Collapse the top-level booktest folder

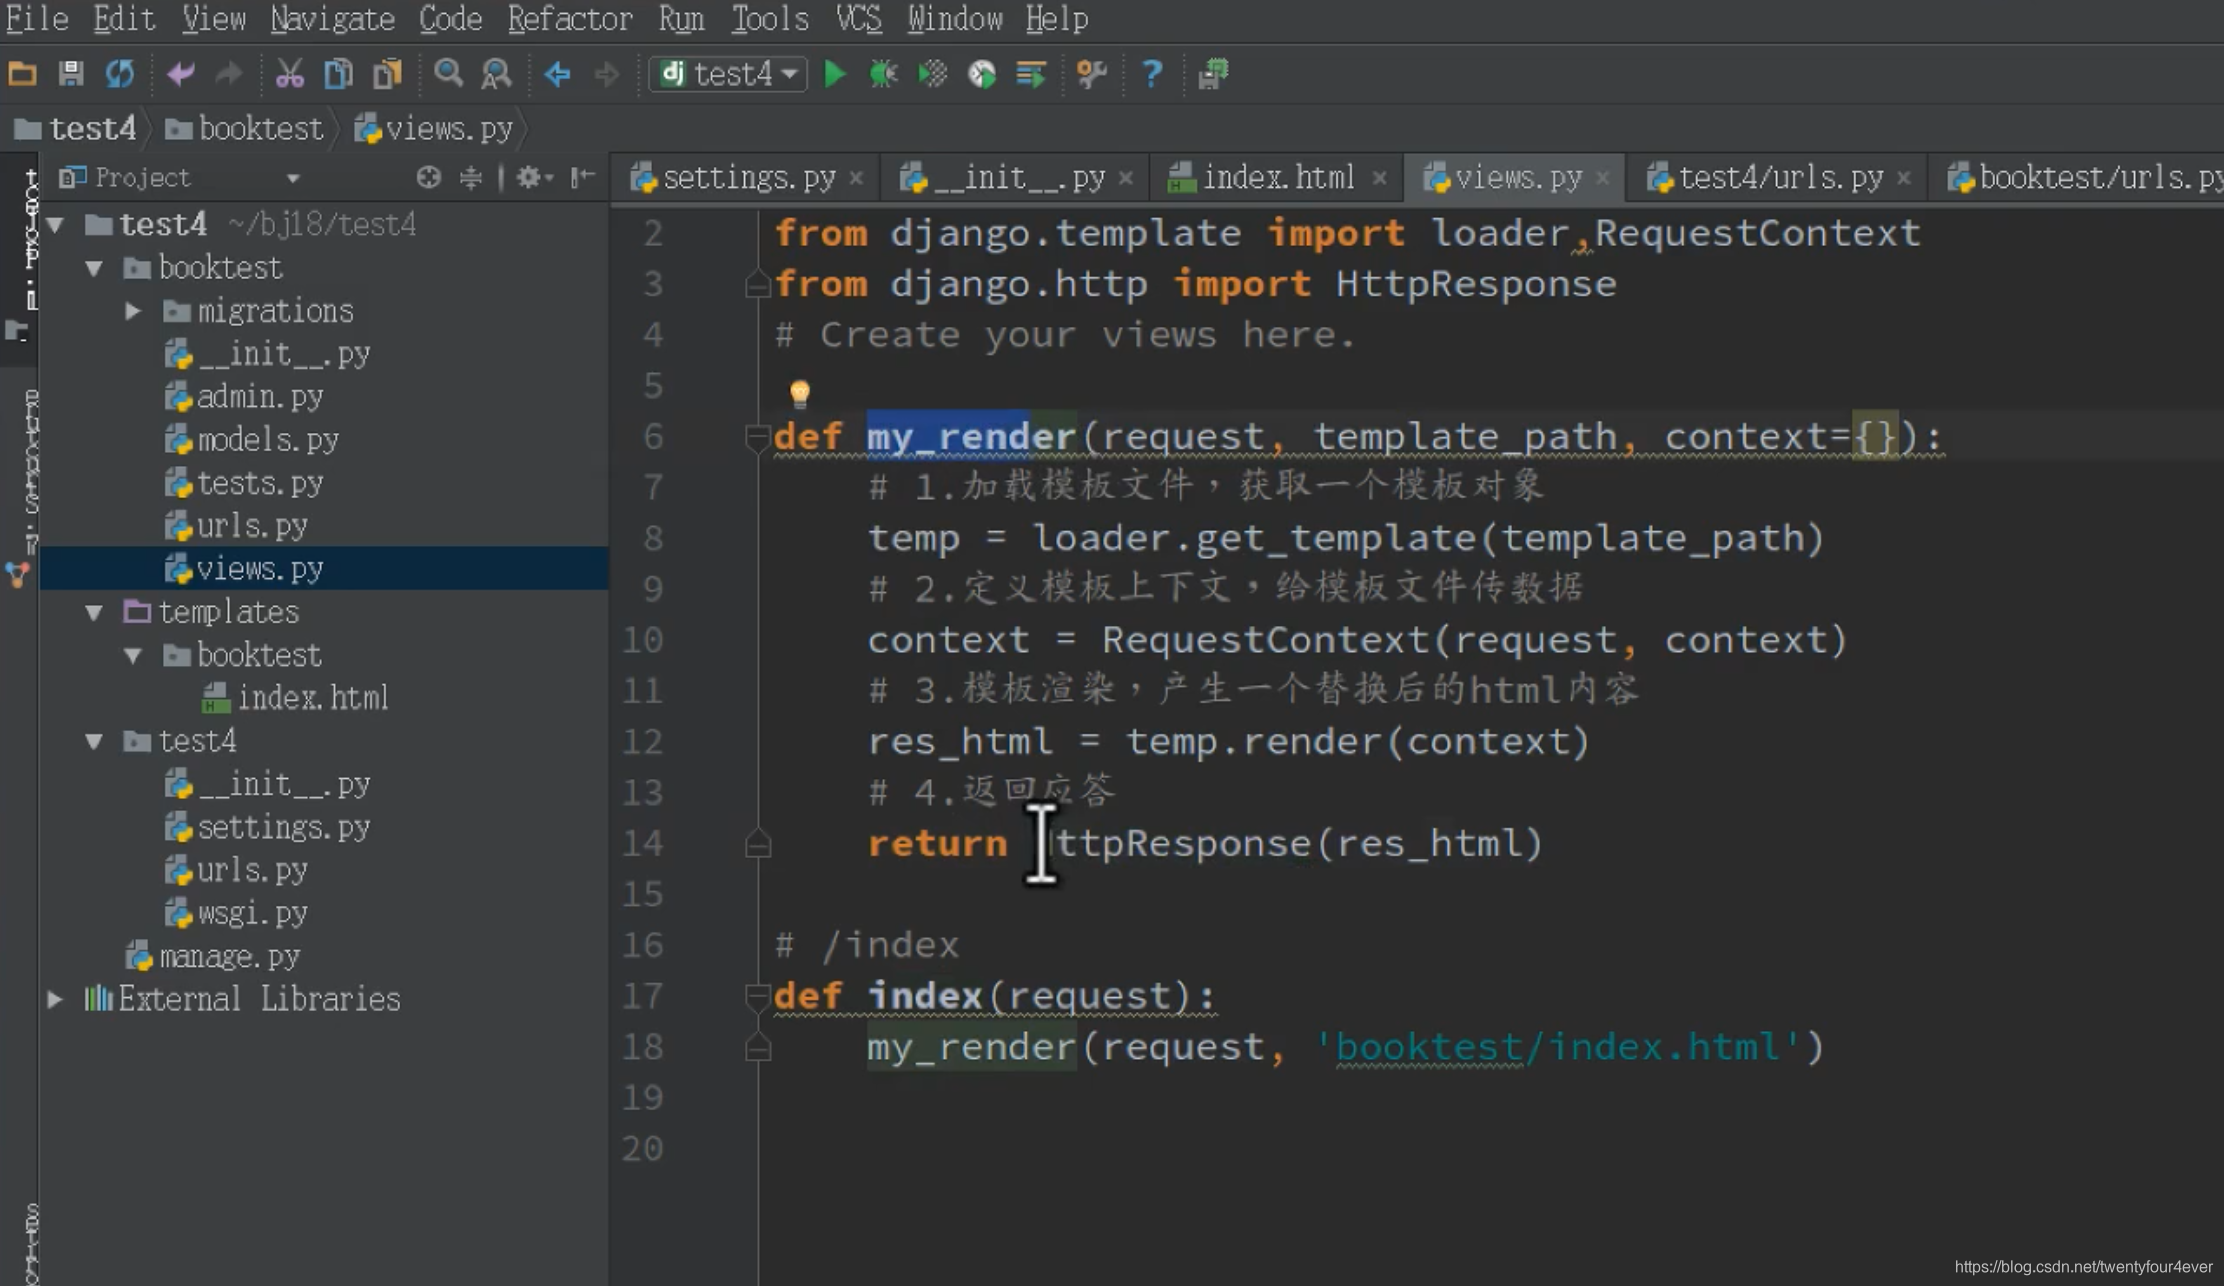95,268
